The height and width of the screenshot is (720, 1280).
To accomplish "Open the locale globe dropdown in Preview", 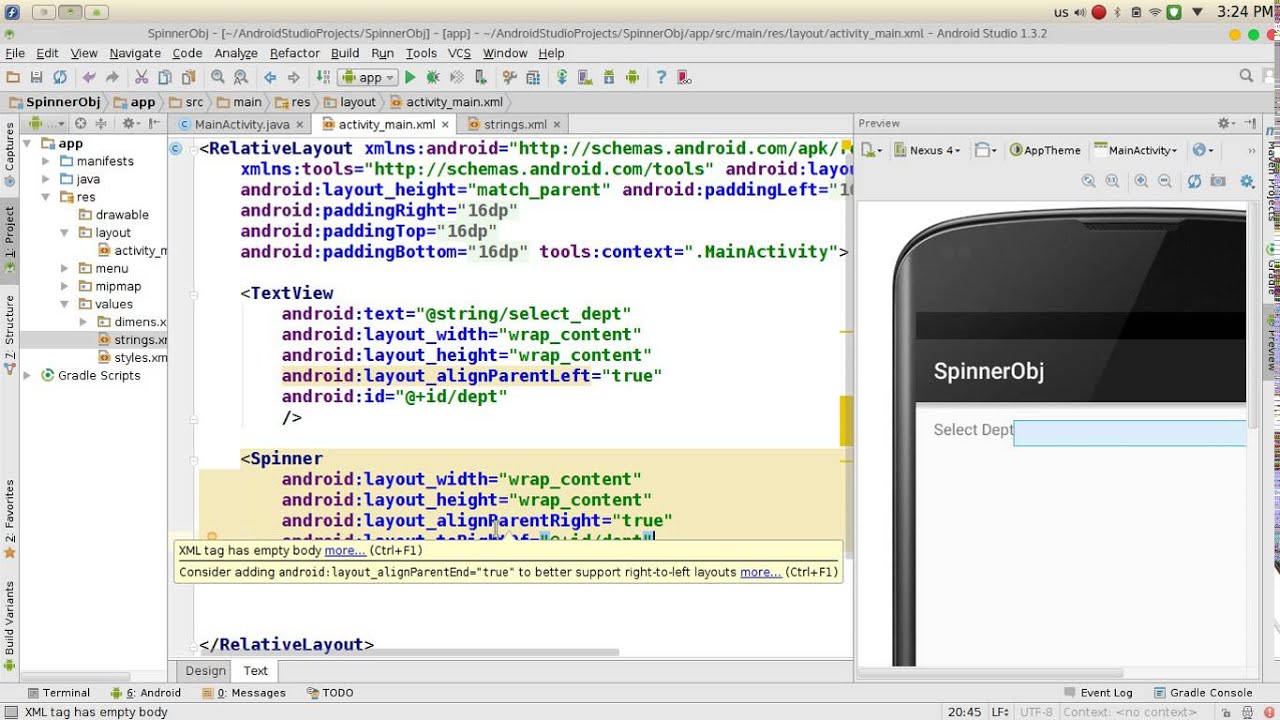I will 1203,150.
